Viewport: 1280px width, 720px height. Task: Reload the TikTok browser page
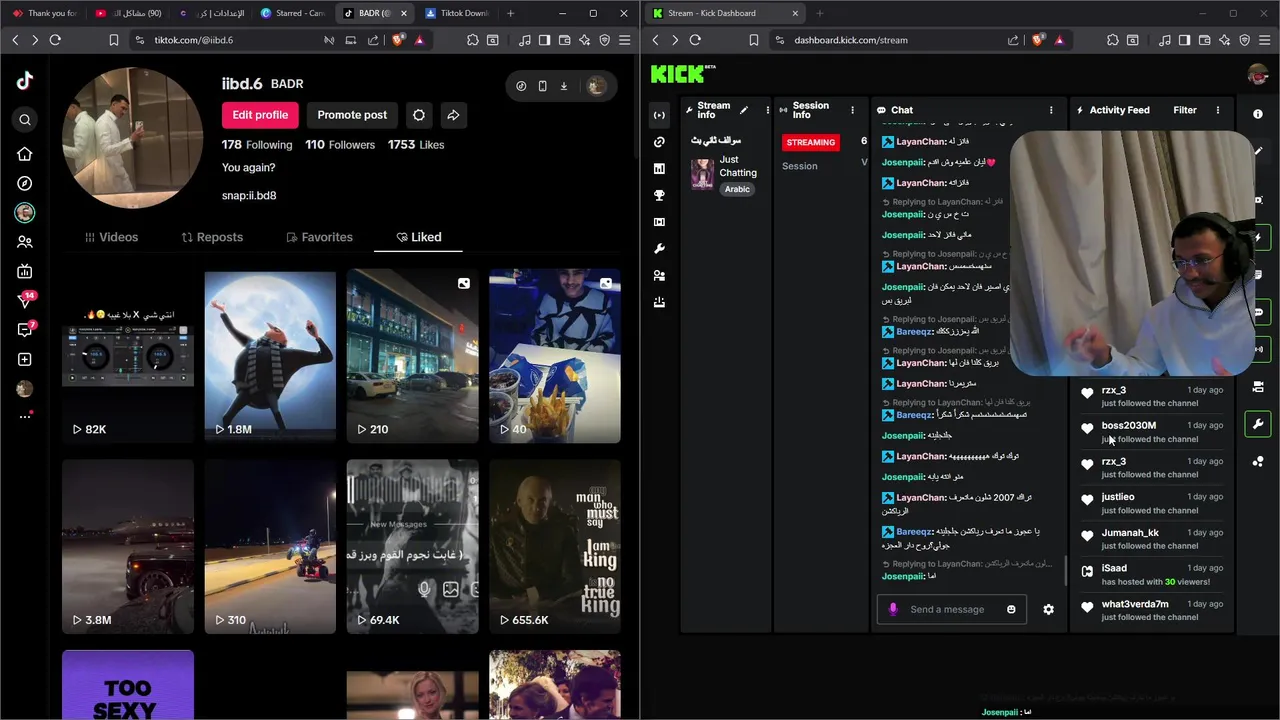55,40
